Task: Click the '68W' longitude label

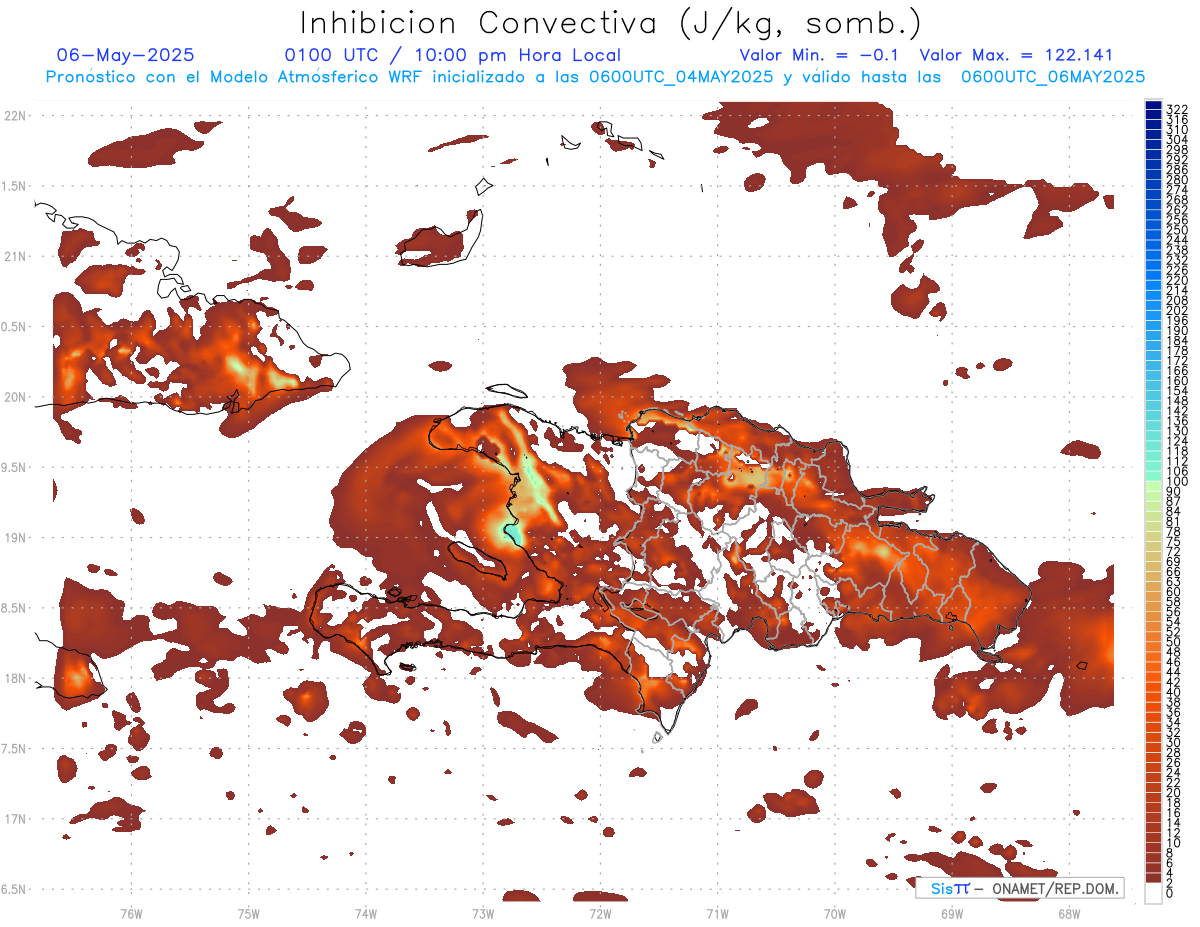Action: coord(1069,913)
